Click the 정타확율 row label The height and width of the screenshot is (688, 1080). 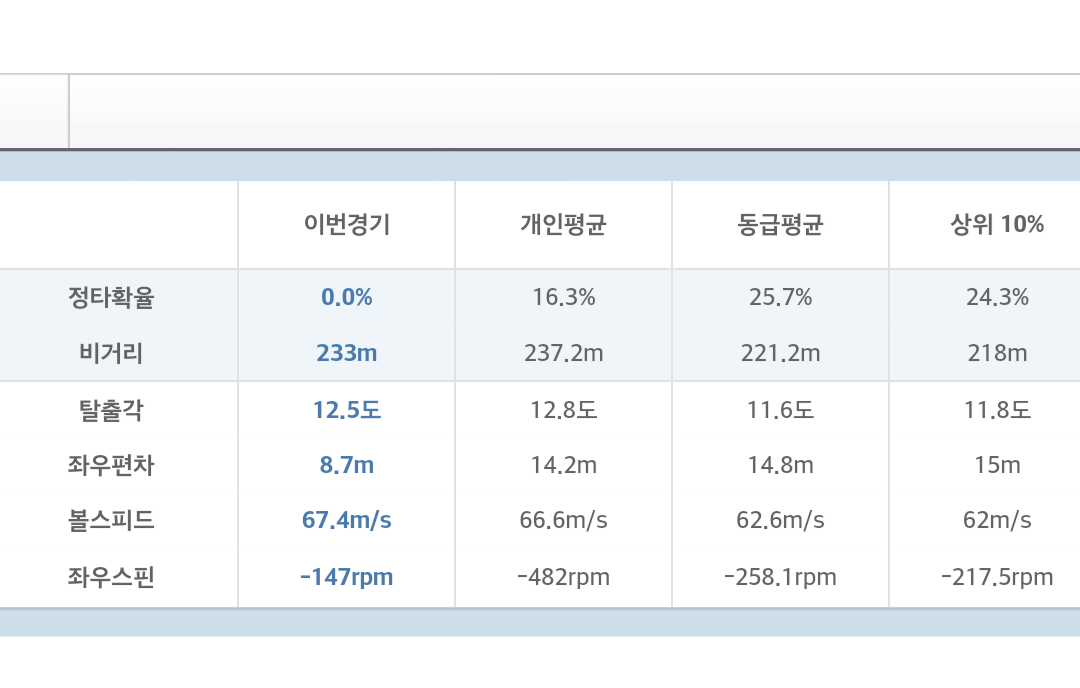(x=111, y=297)
